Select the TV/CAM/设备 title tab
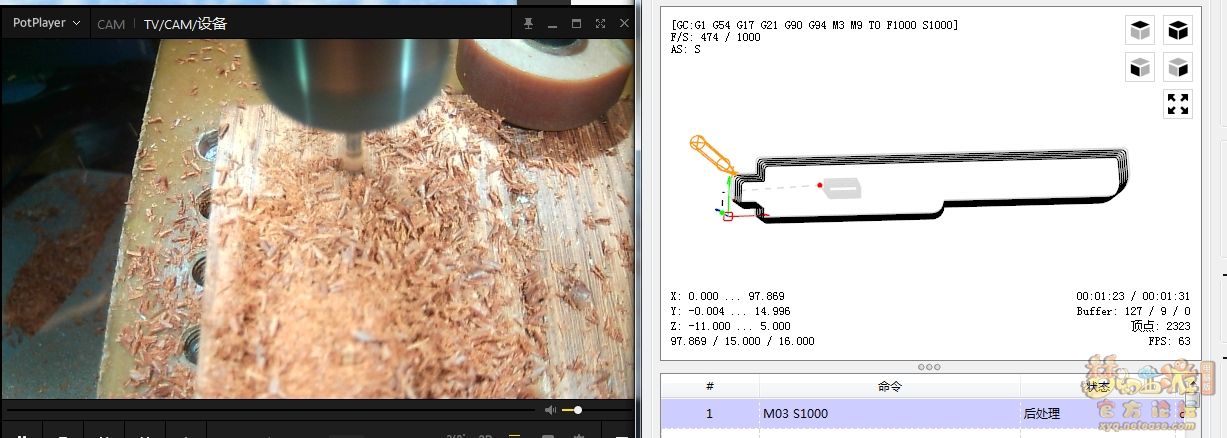 pos(184,24)
